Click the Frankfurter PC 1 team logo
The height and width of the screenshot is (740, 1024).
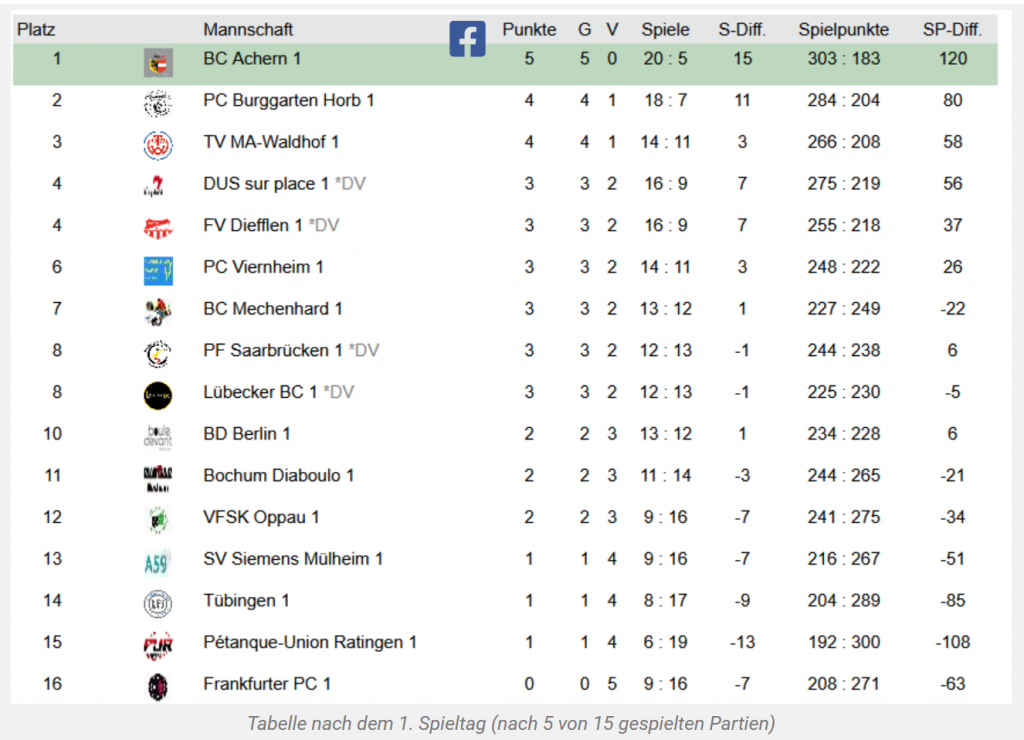[158, 687]
